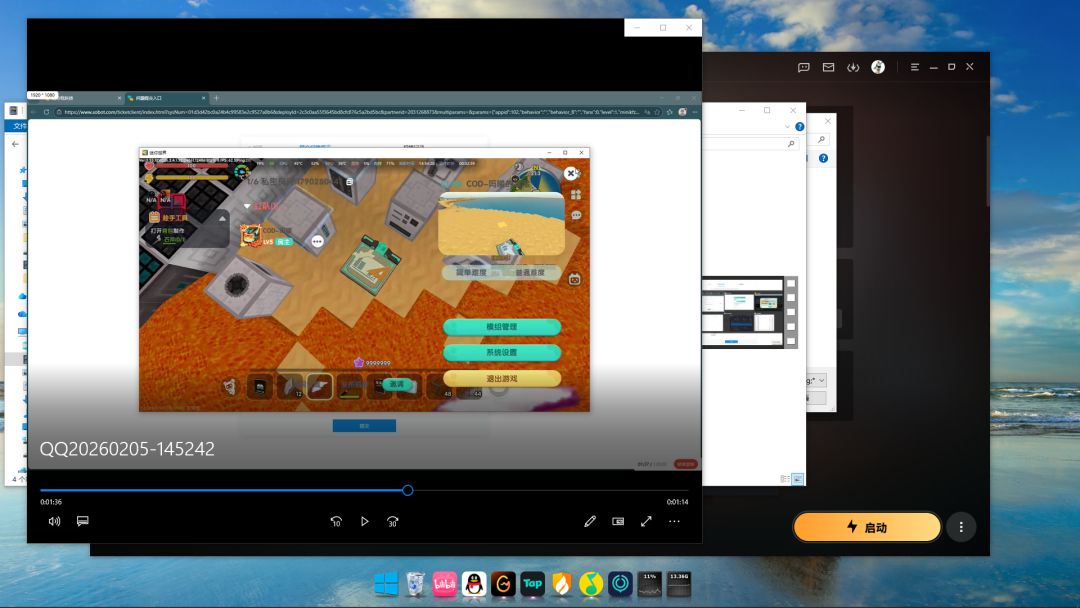Open the launcher download manager icon

coord(853,67)
